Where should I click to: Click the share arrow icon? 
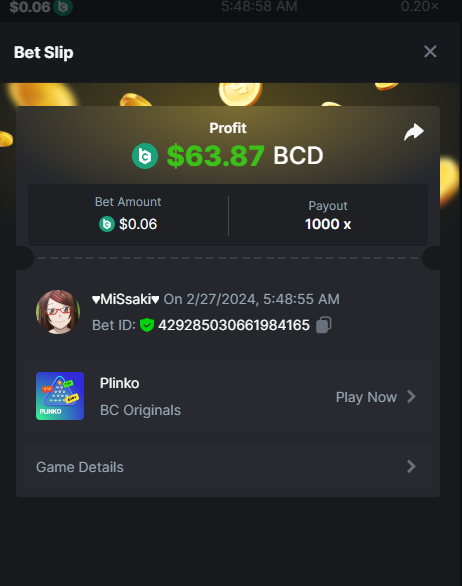(x=414, y=132)
